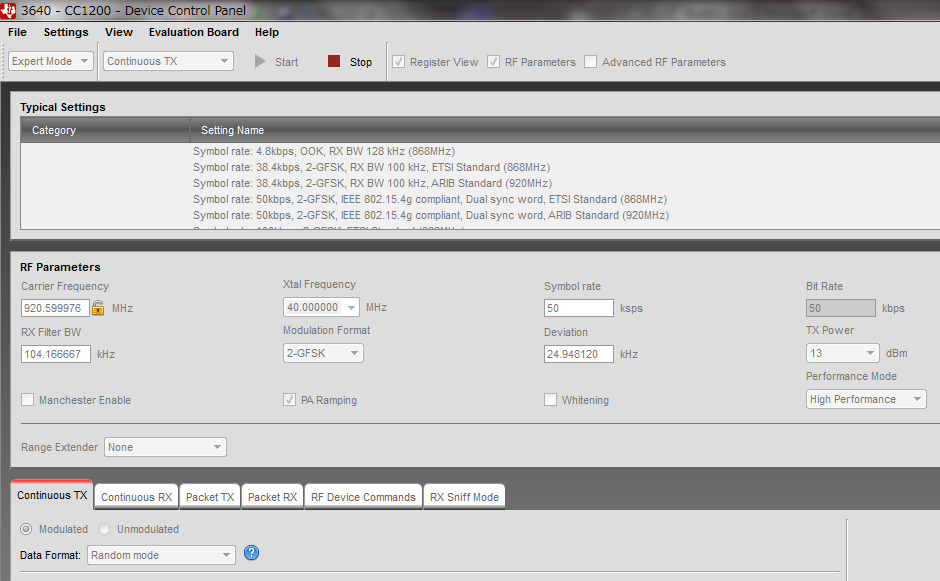
Task: Open the View menu
Action: pyautogui.click(x=119, y=32)
